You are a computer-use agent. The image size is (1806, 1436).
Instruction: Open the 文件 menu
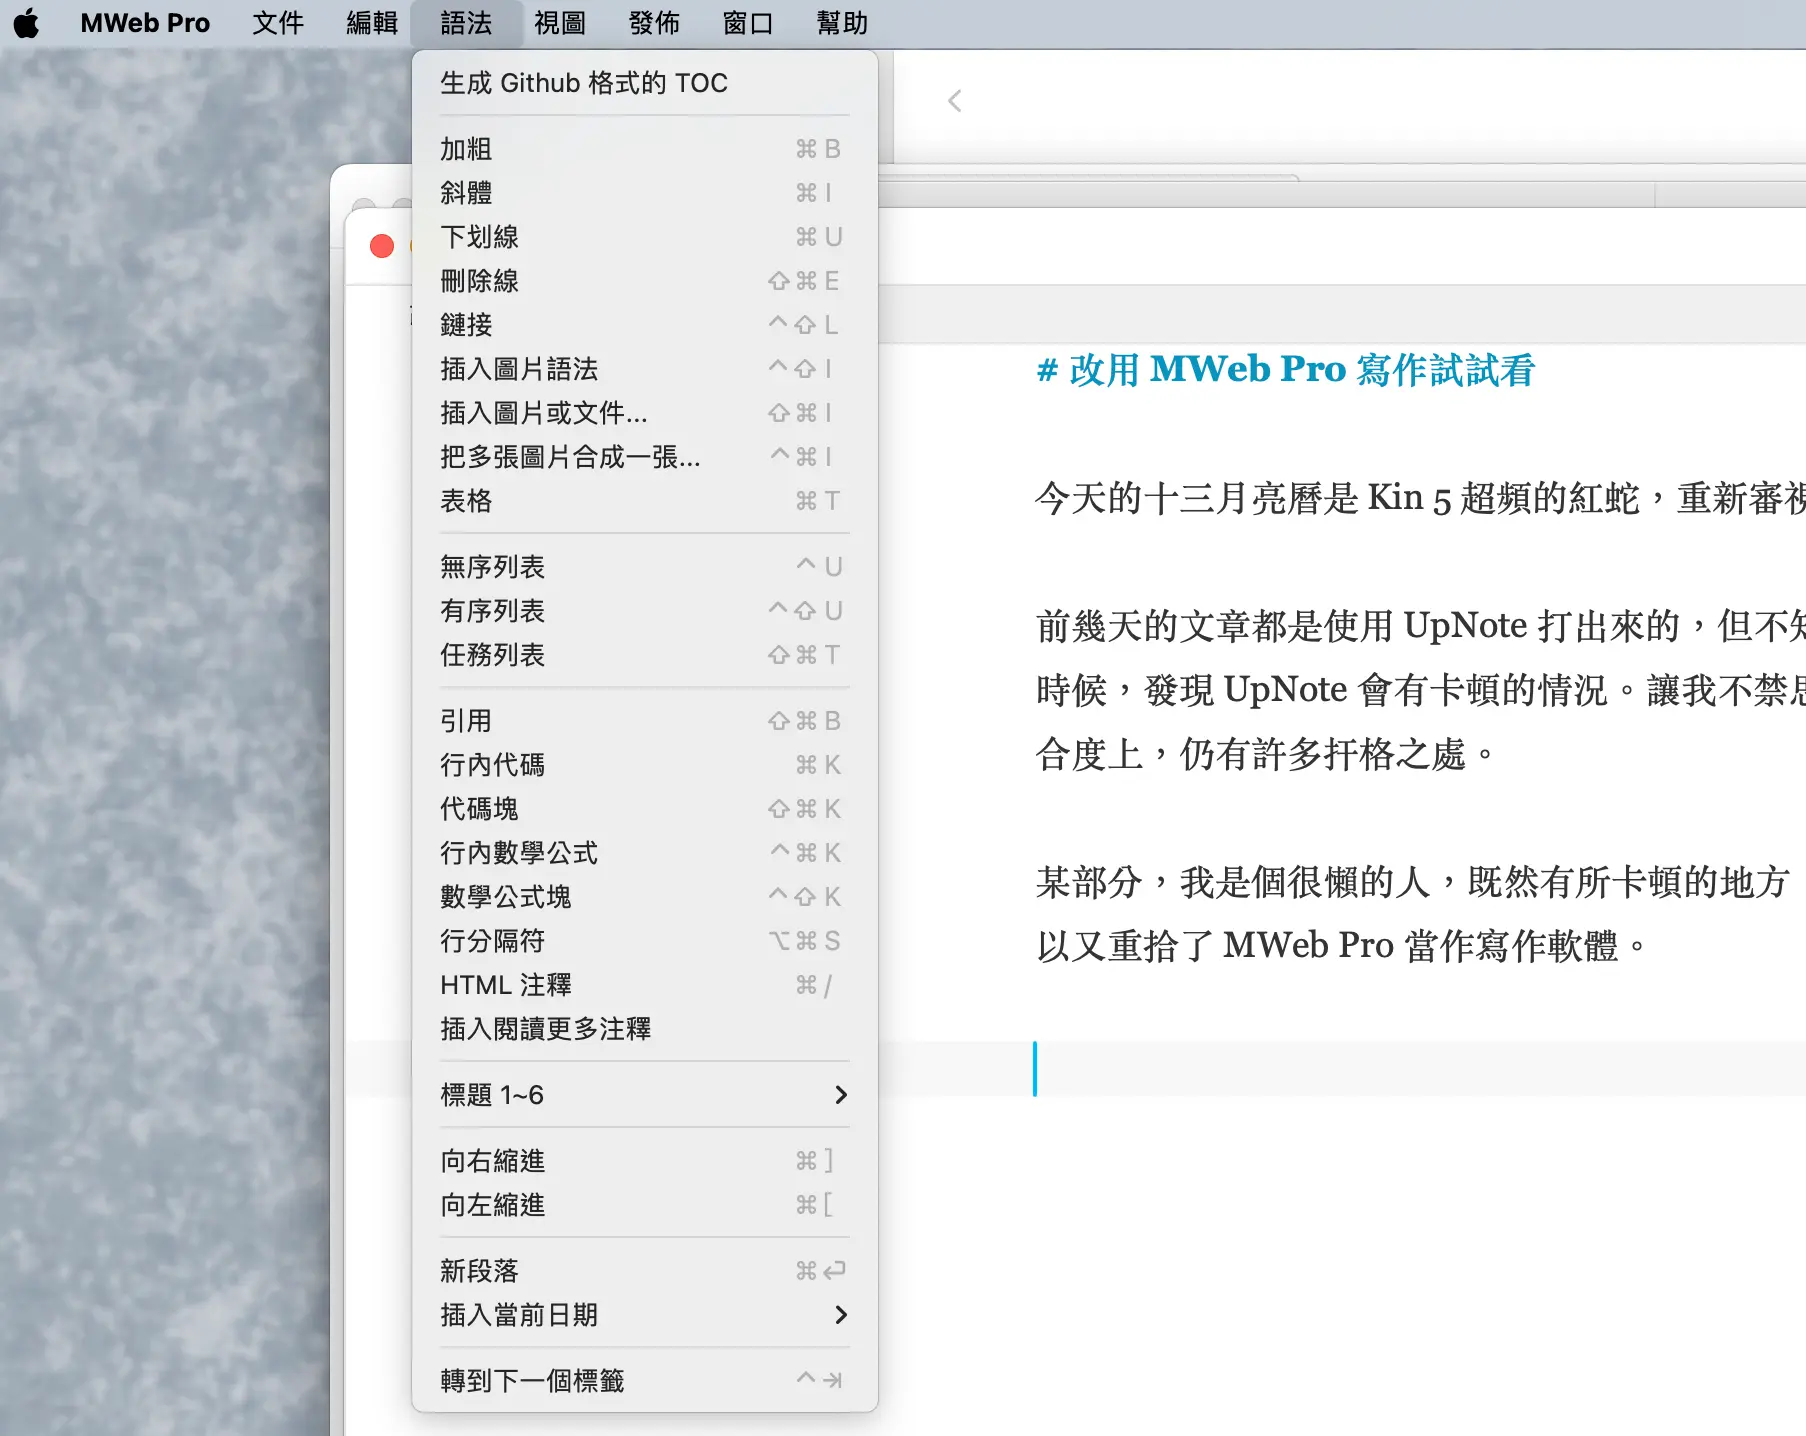pos(277,23)
